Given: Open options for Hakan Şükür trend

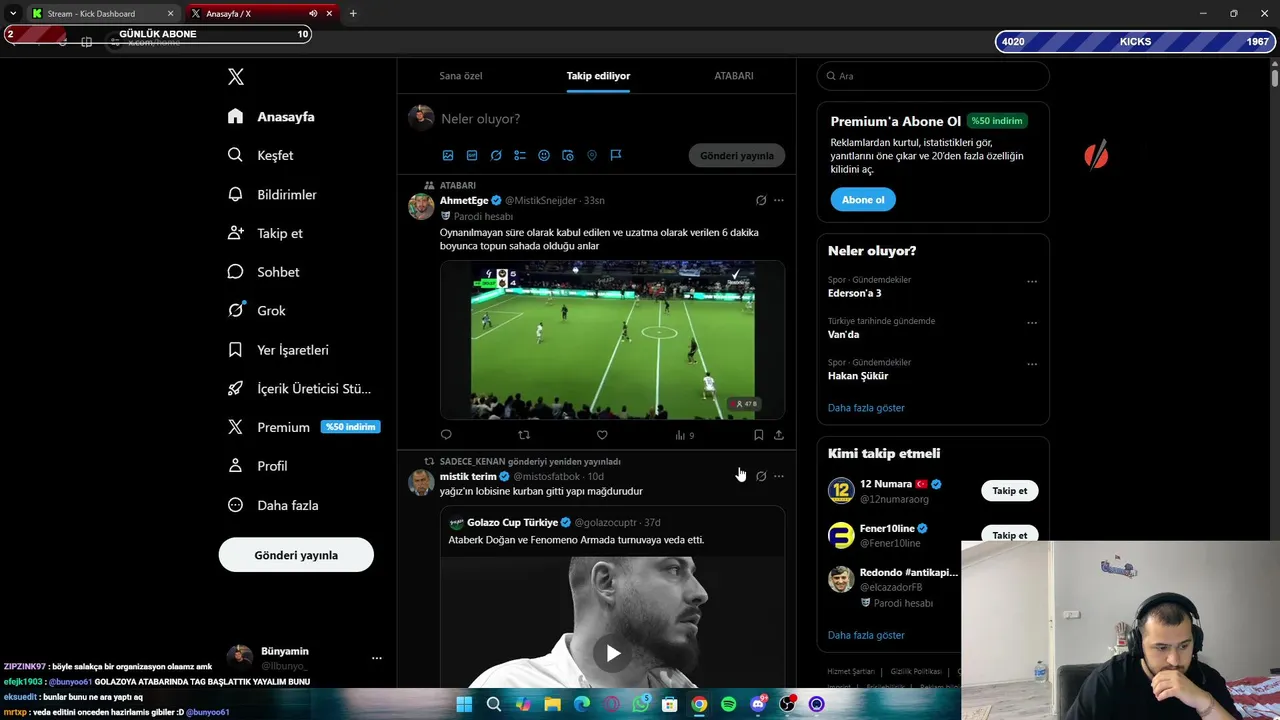Looking at the screenshot, I should tap(1032, 364).
